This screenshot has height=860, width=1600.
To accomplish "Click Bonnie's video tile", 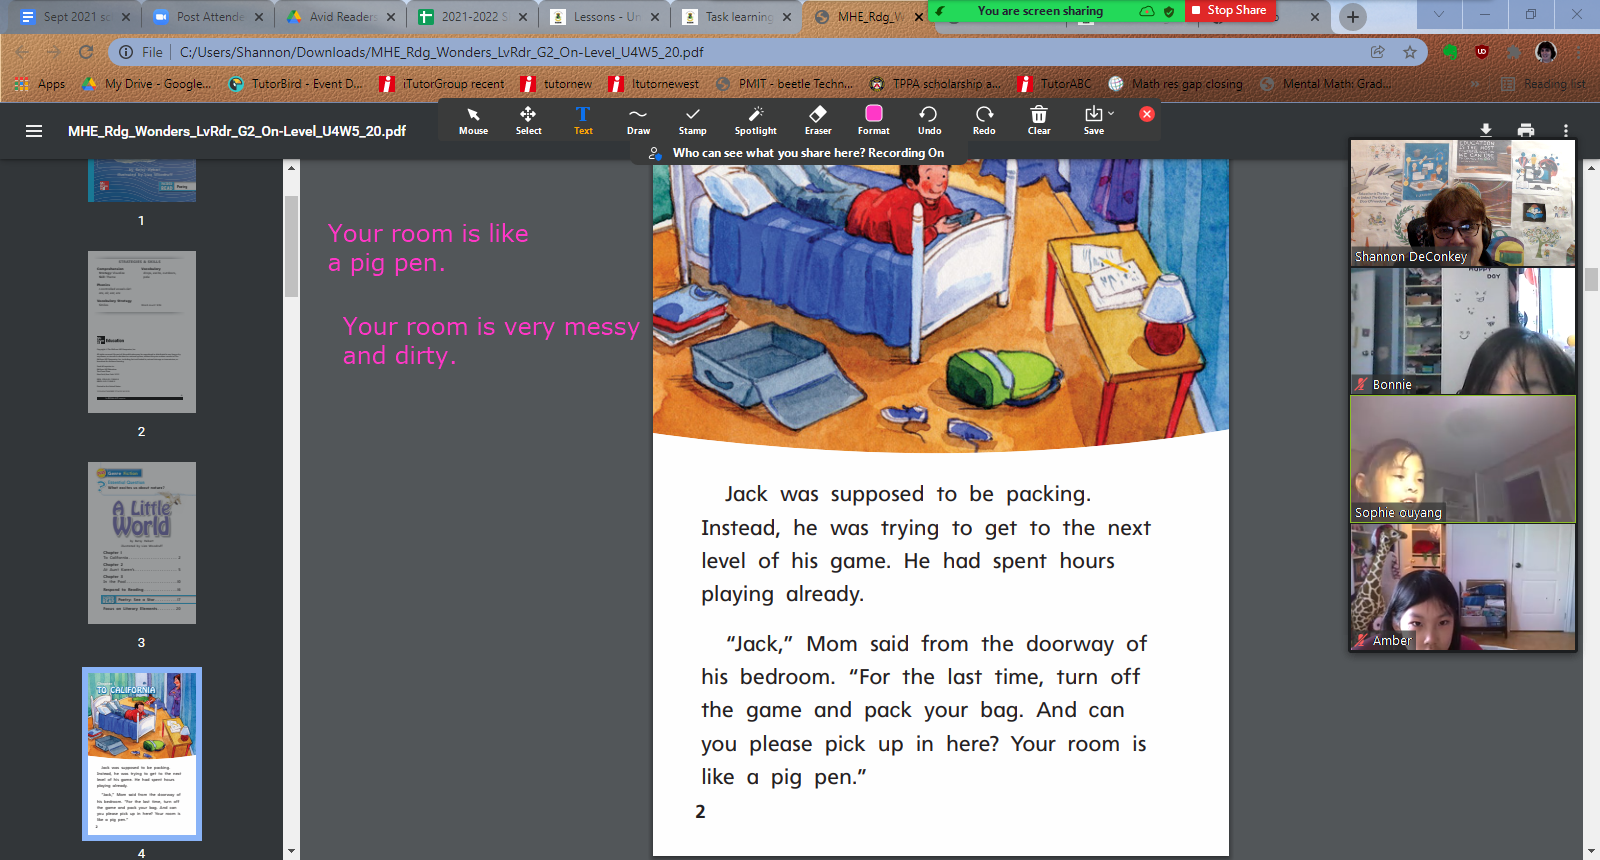I will pos(1463,331).
